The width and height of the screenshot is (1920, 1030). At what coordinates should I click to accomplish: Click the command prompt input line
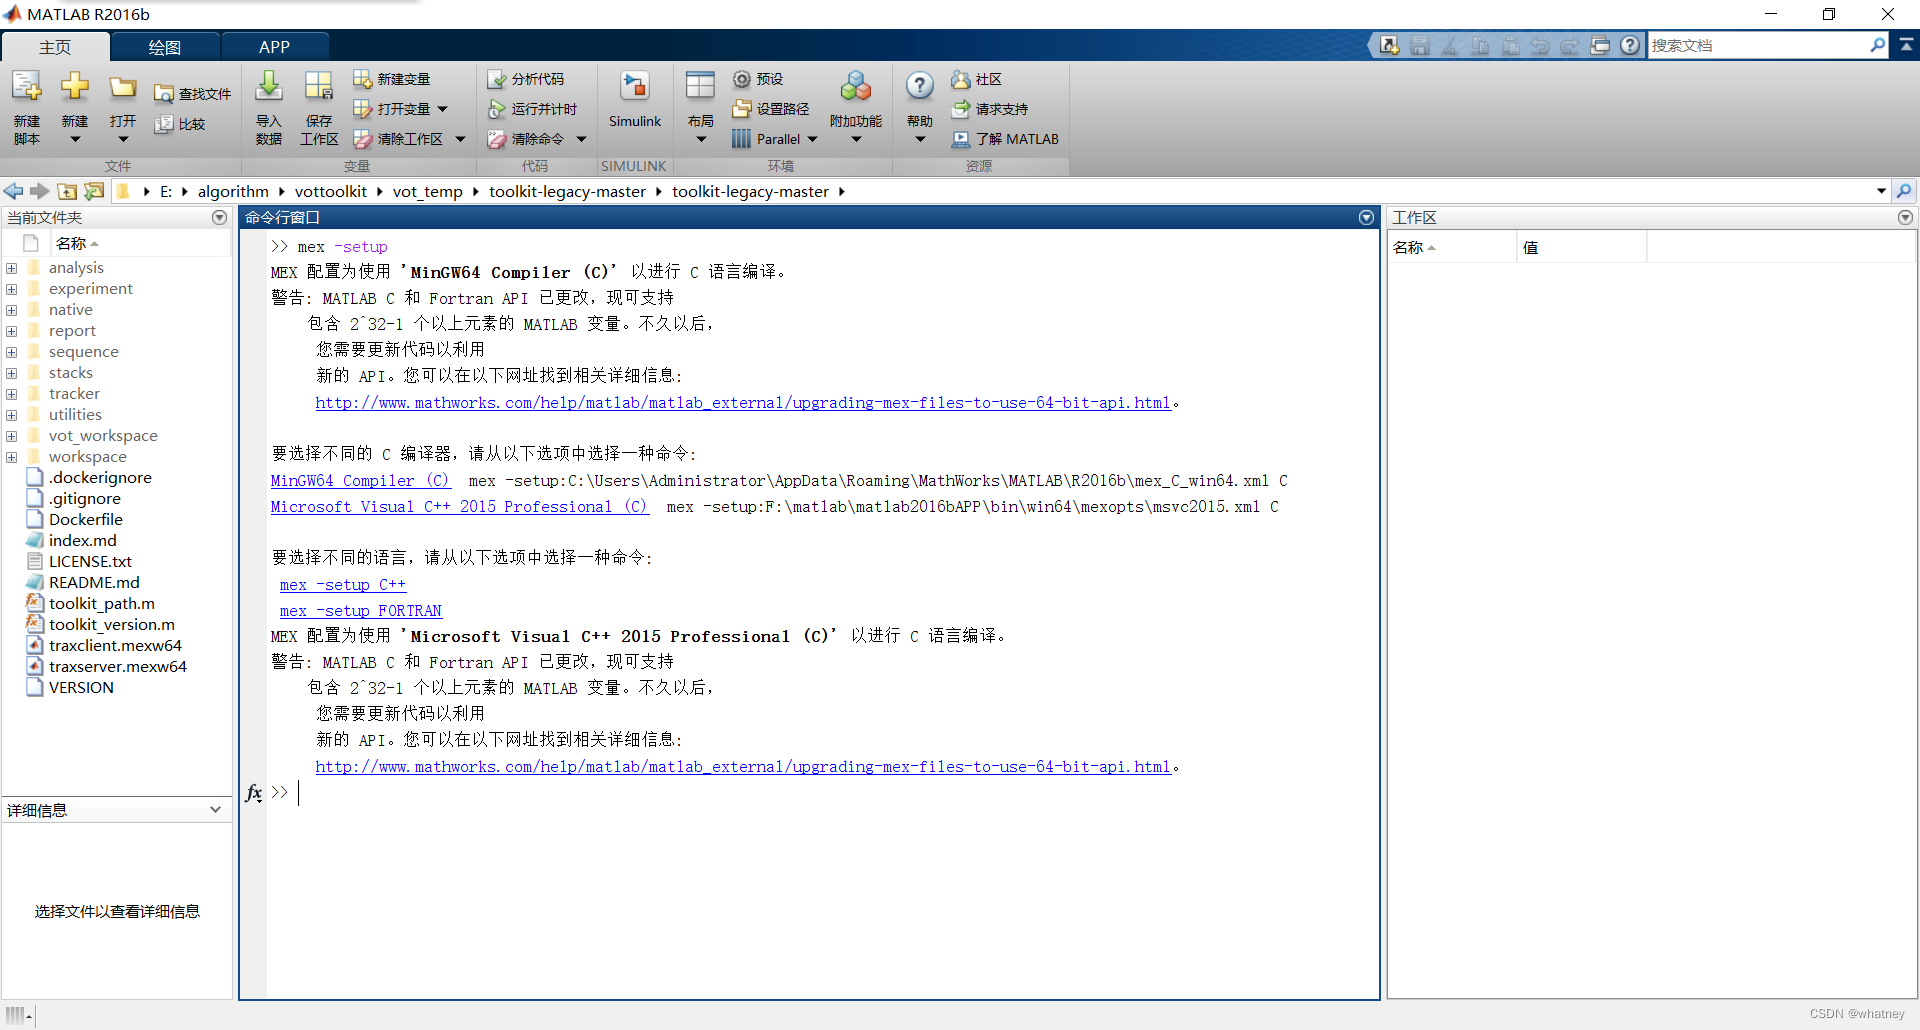pyautogui.click(x=820, y=793)
